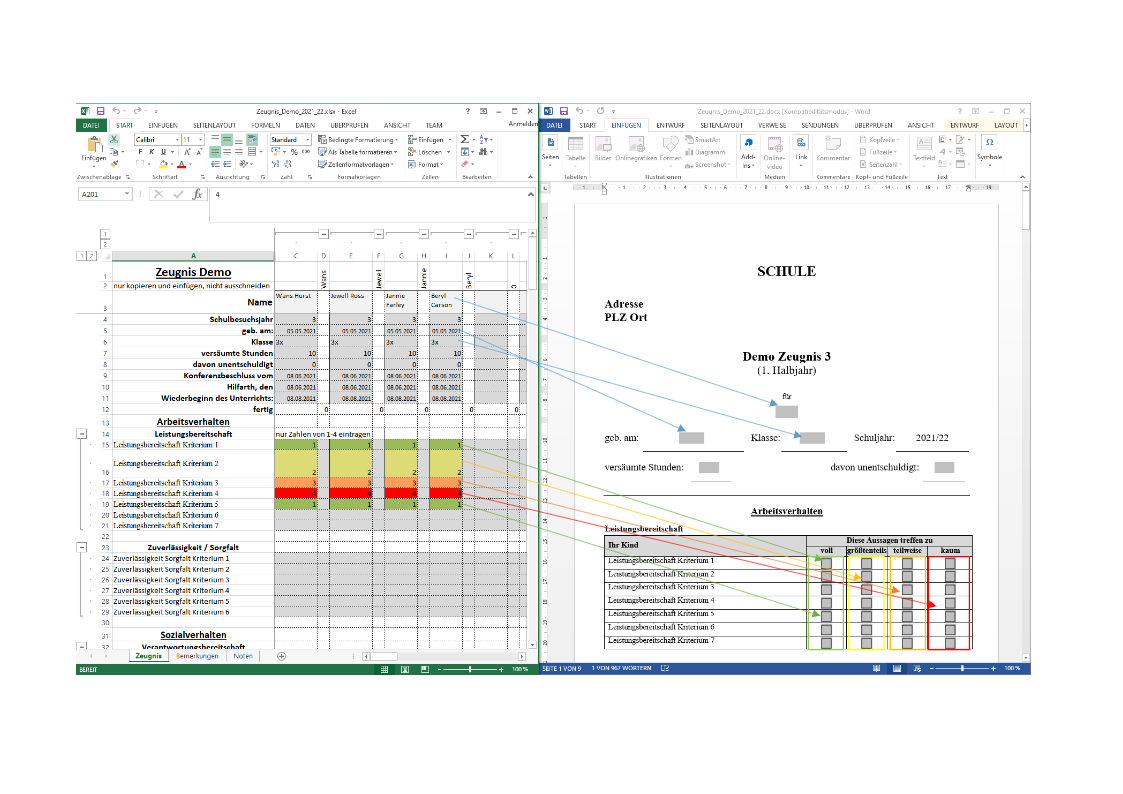Collapse the Leistungsbereitschaft row group
The height and width of the screenshot is (794, 1123).
(x=82, y=434)
